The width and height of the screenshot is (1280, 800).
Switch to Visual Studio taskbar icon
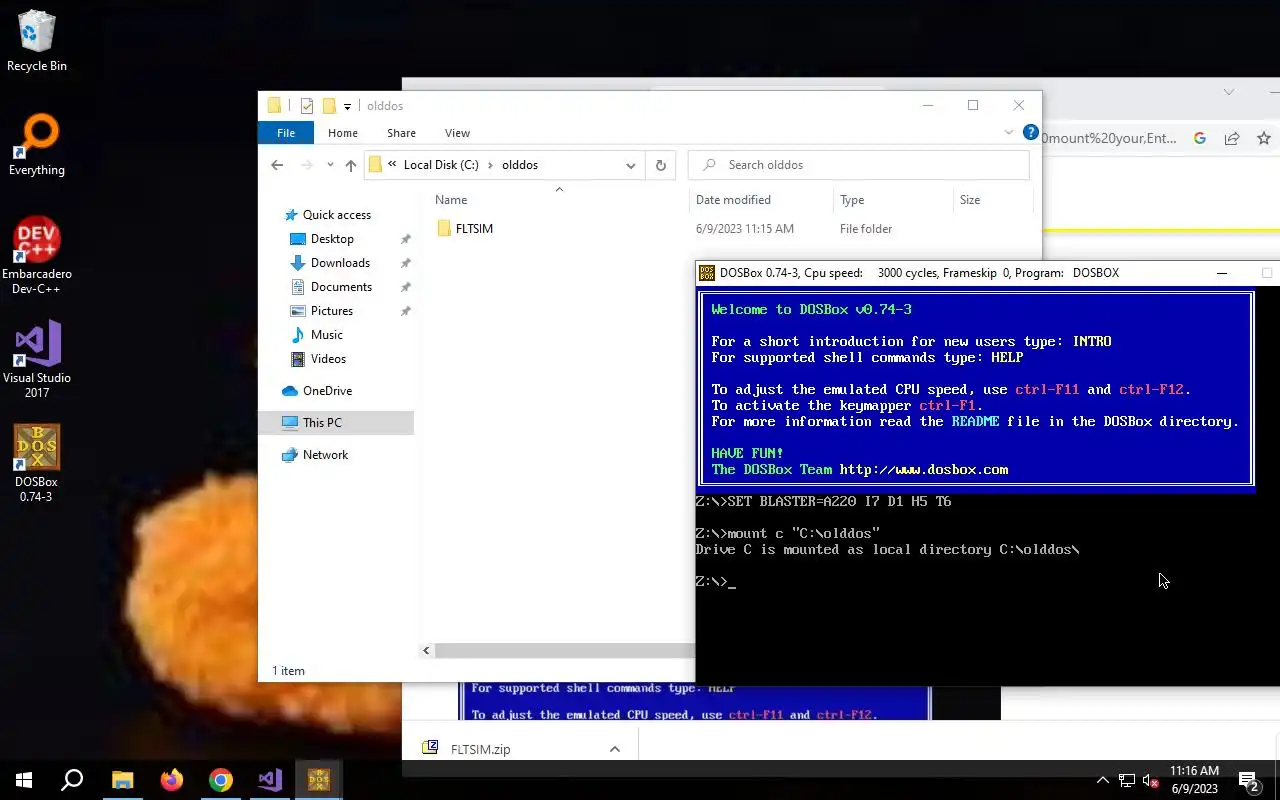coord(270,780)
